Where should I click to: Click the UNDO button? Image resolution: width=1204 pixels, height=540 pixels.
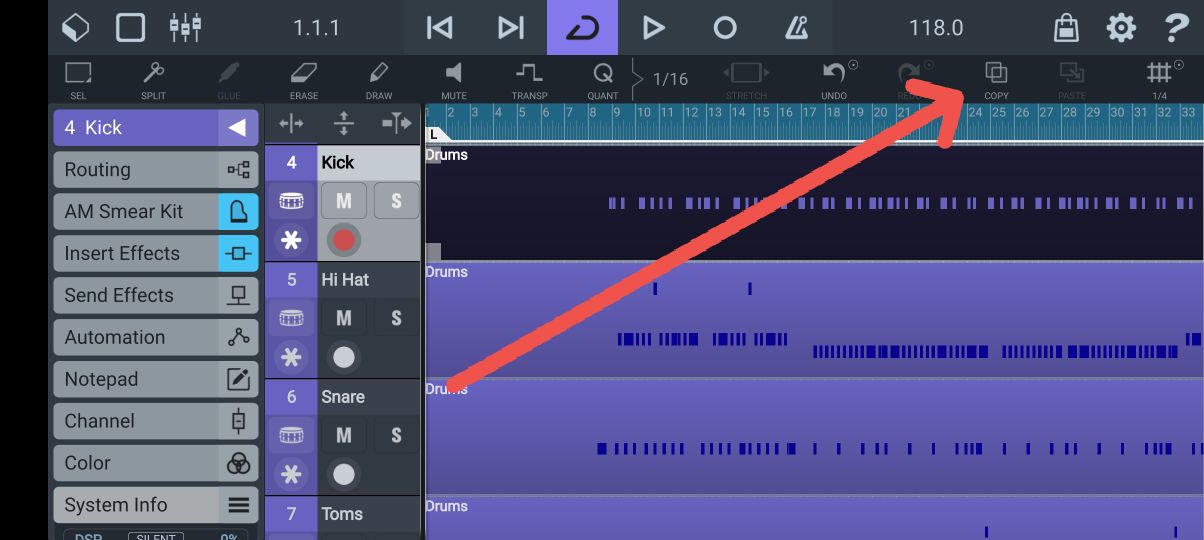click(835, 79)
